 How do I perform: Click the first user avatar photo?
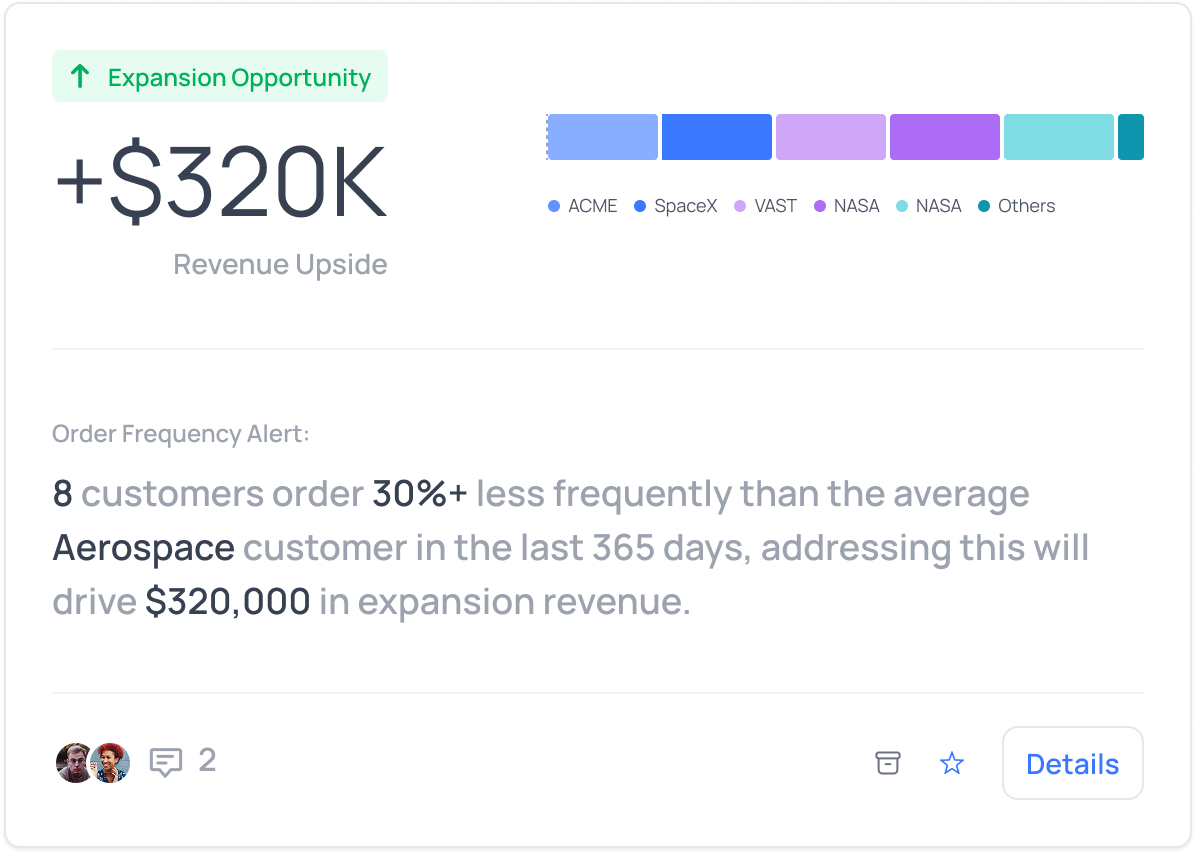[73, 763]
